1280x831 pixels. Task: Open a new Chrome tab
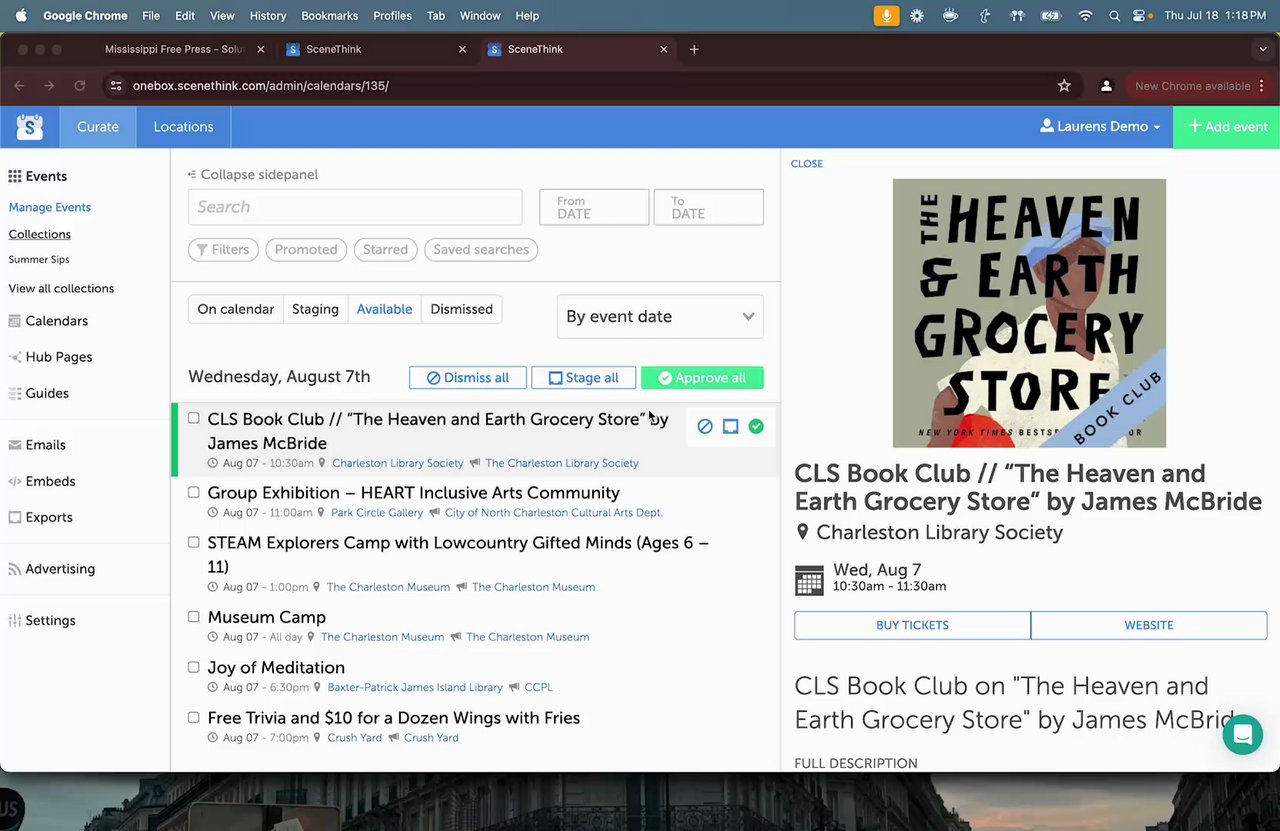[694, 49]
